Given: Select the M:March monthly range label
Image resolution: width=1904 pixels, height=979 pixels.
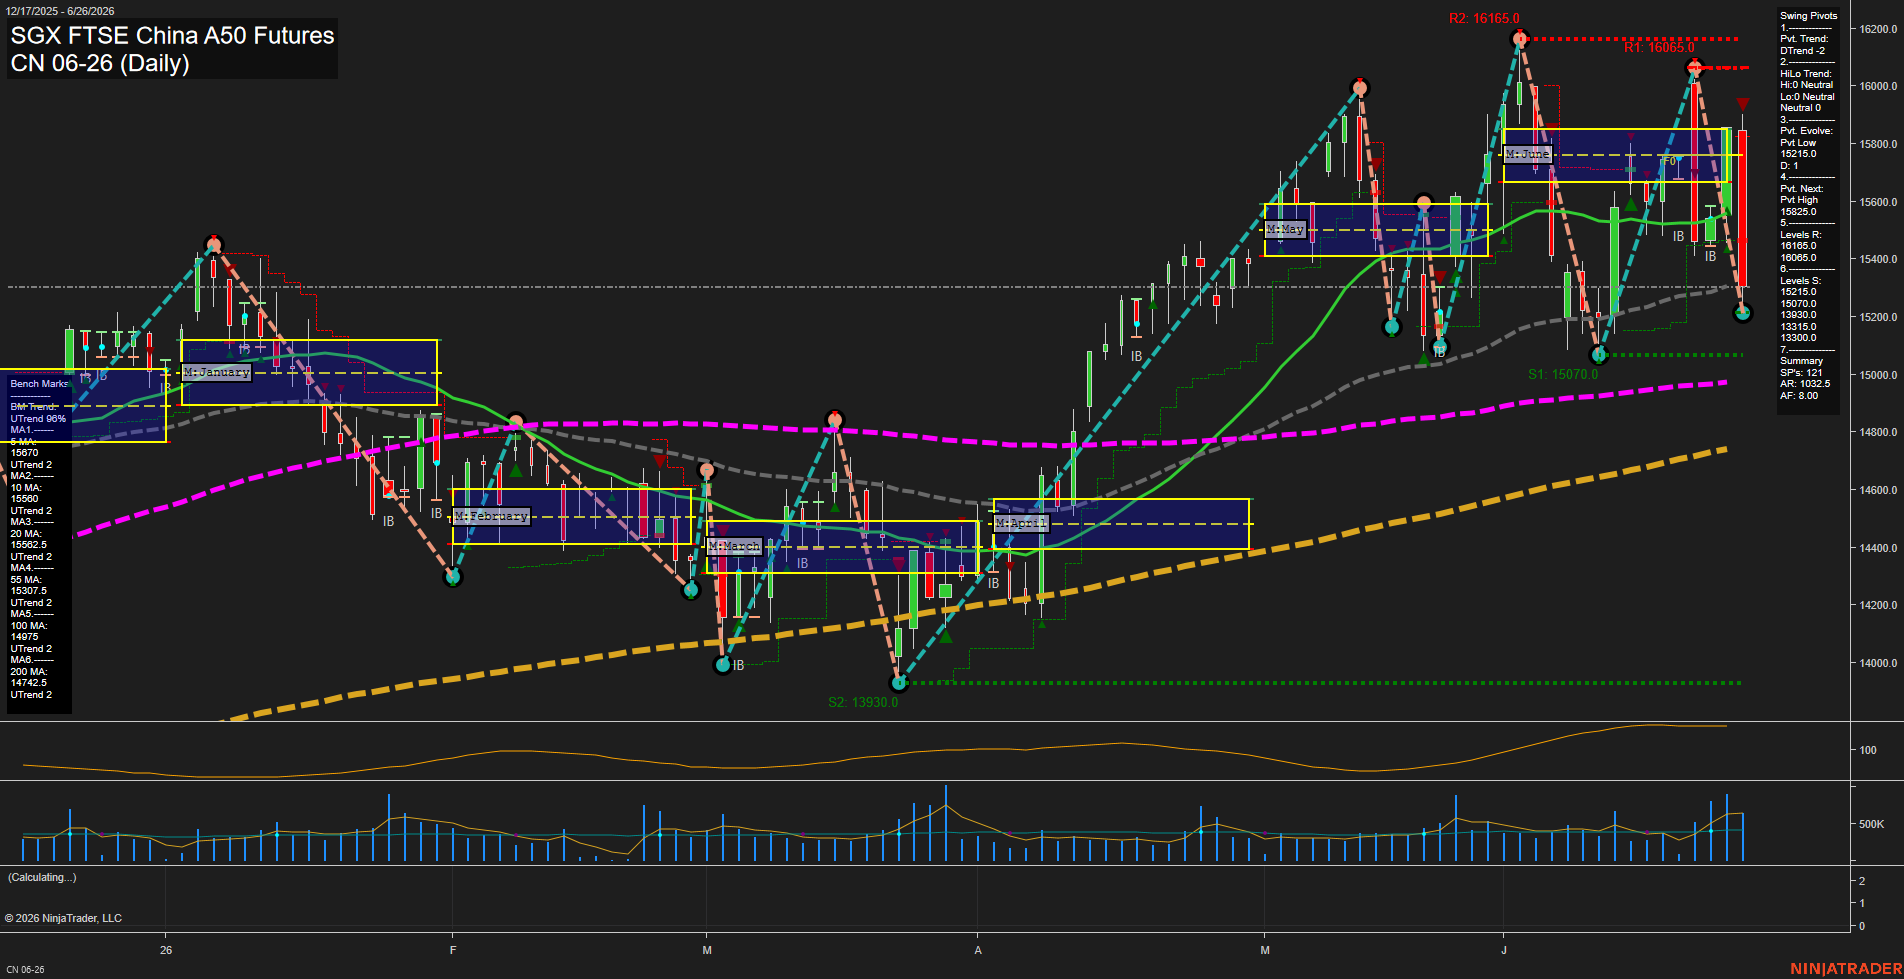Looking at the screenshot, I should pos(735,546).
